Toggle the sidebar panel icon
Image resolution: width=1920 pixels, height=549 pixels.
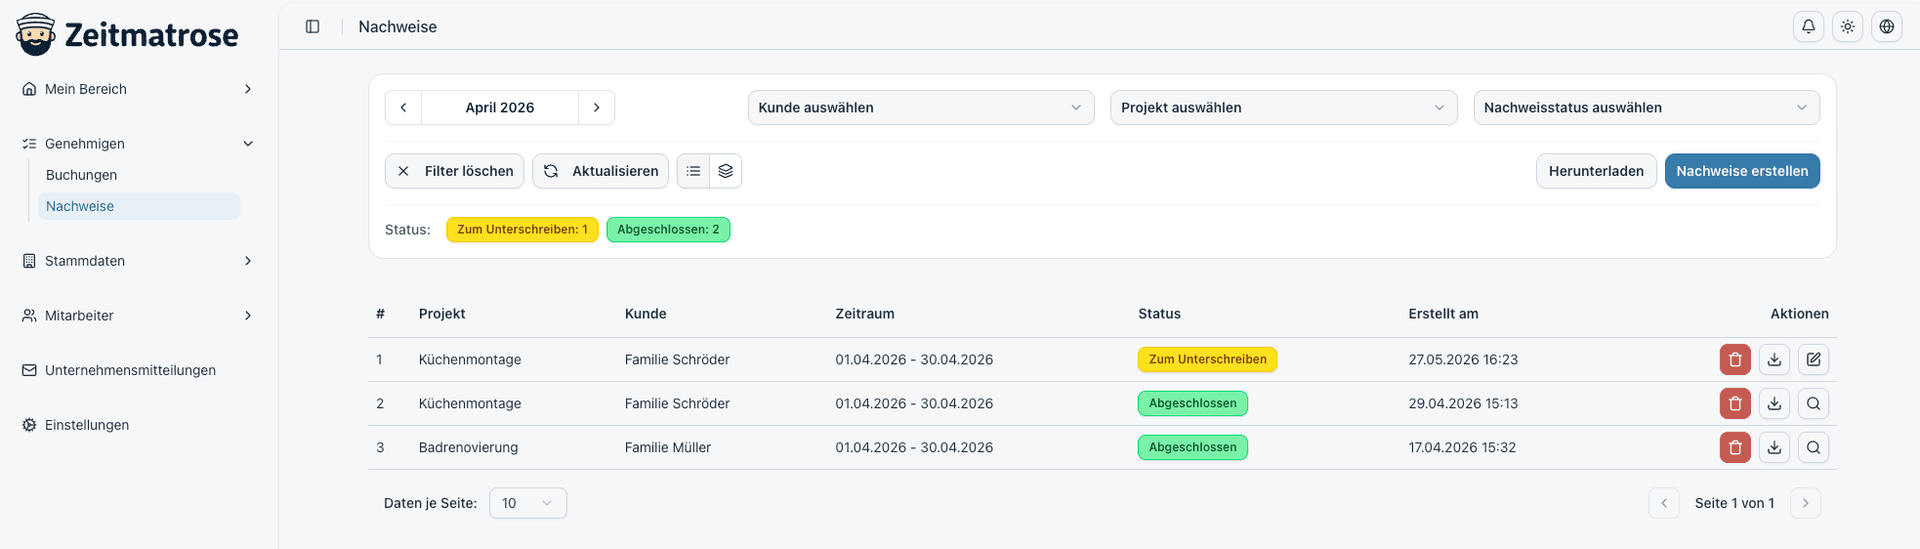coord(312,26)
